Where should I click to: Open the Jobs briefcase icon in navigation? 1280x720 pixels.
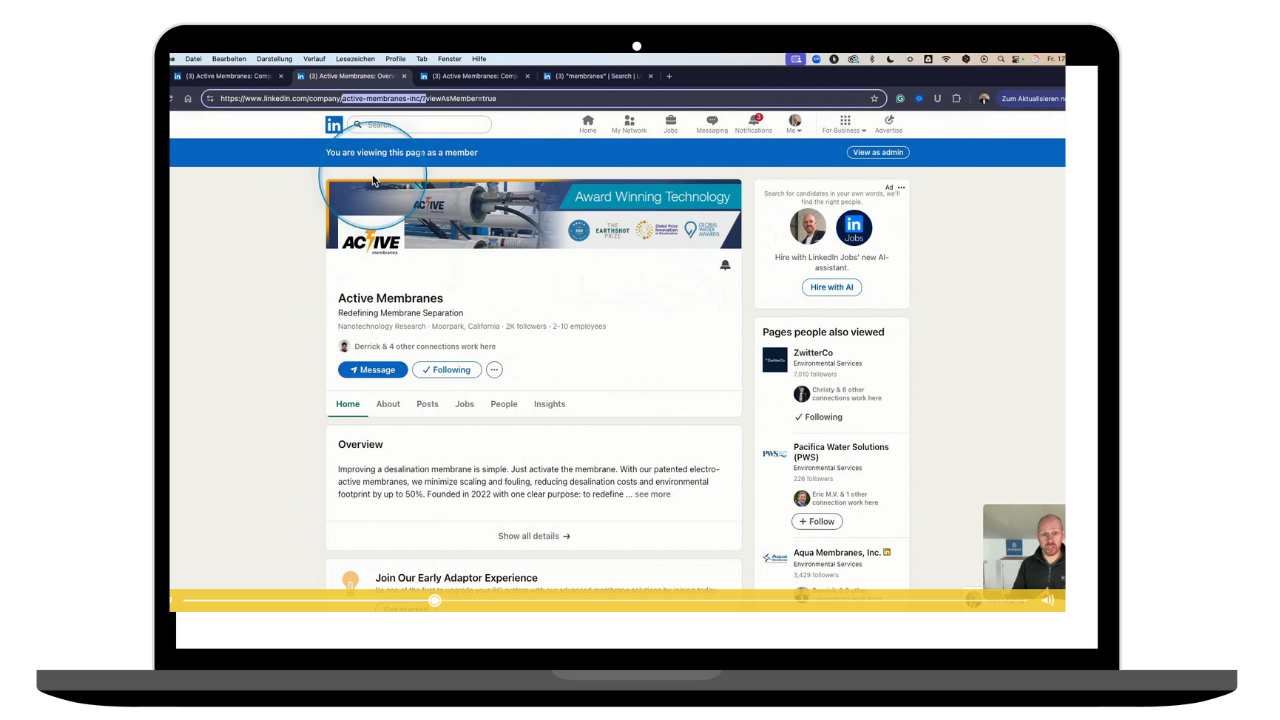click(x=670, y=124)
